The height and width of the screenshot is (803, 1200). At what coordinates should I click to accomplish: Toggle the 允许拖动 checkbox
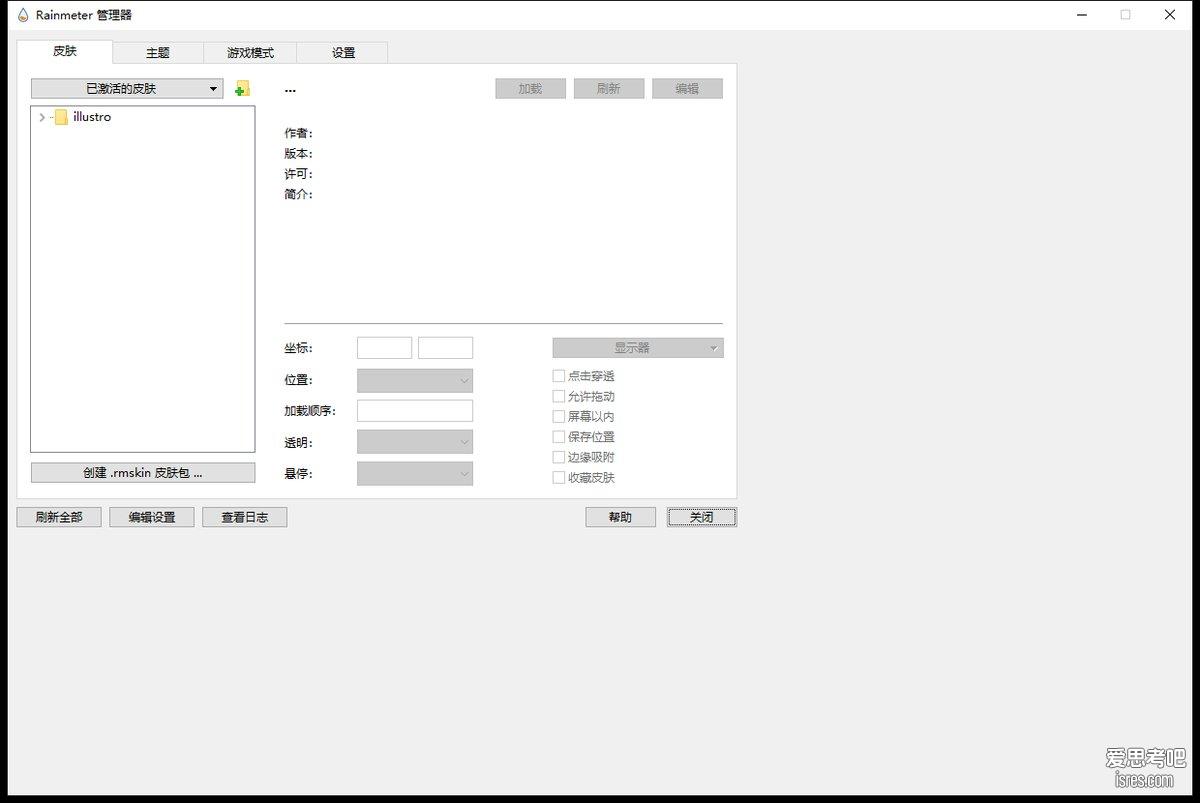pyautogui.click(x=559, y=396)
